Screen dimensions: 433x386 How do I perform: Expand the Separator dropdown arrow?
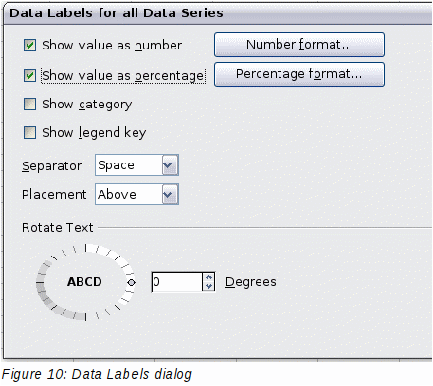[x=170, y=165]
